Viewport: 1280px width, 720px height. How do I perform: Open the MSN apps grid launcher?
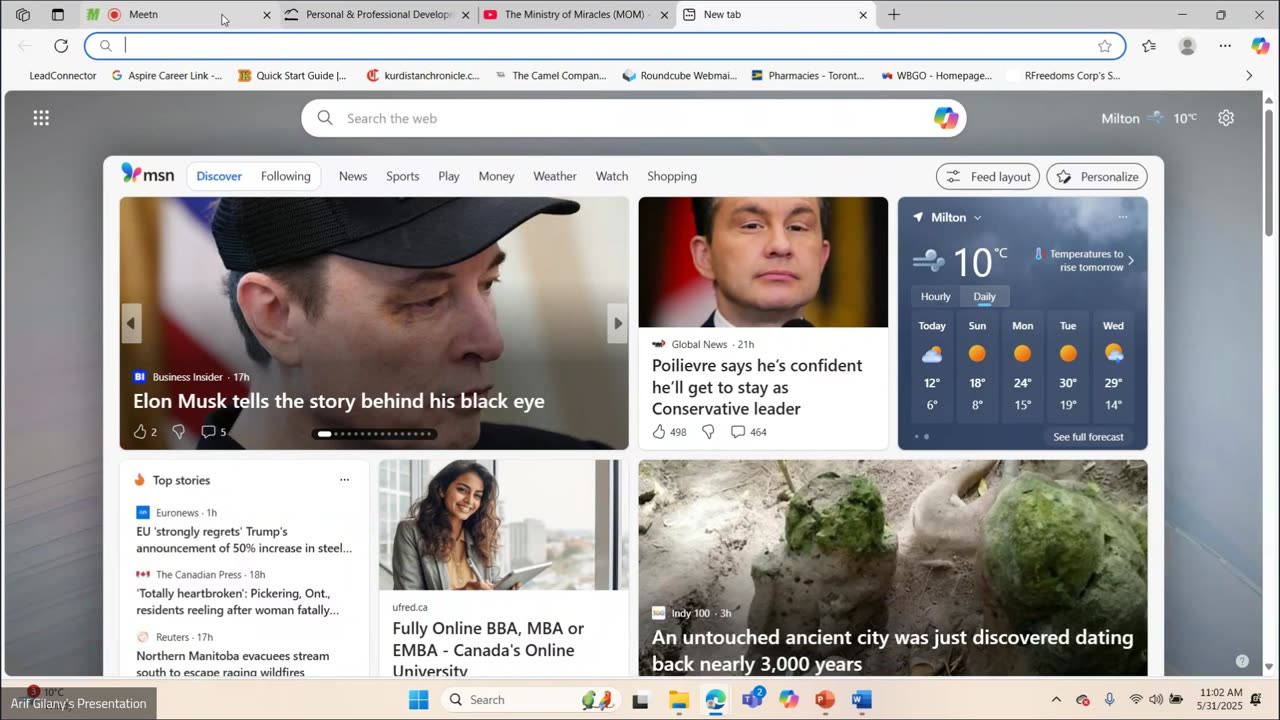pyautogui.click(x=41, y=118)
